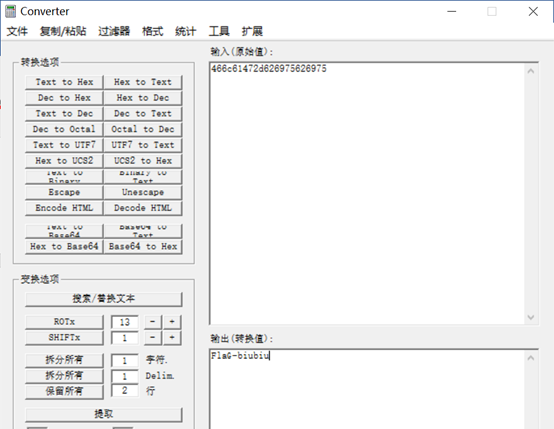This screenshot has width=554, height=429.
Task: Click the hex string 466c61472d626975626975
Action: 269,69
